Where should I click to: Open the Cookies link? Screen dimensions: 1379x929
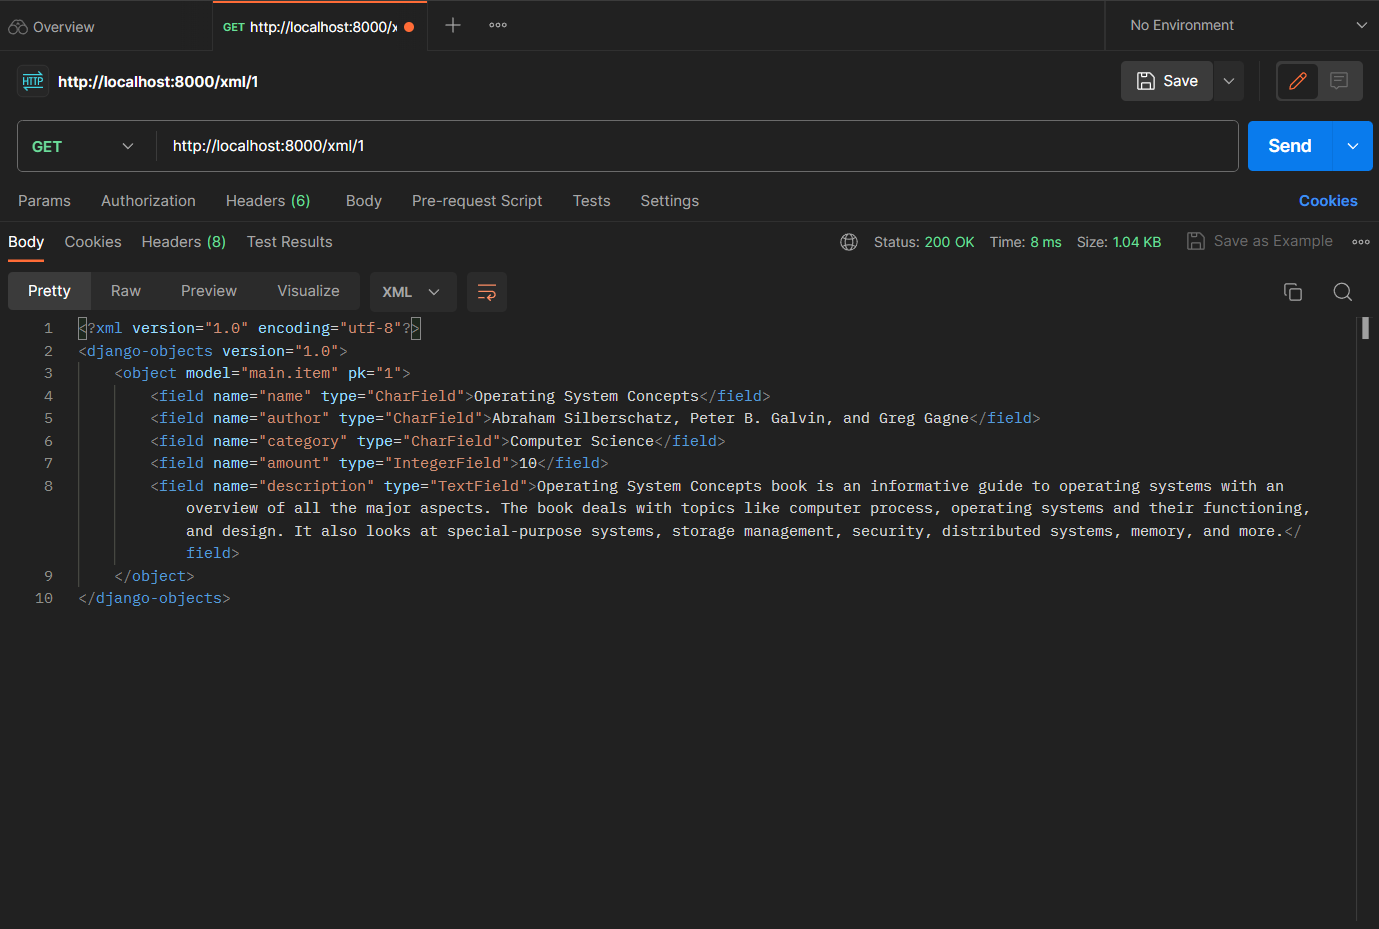click(x=1328, y=201)
